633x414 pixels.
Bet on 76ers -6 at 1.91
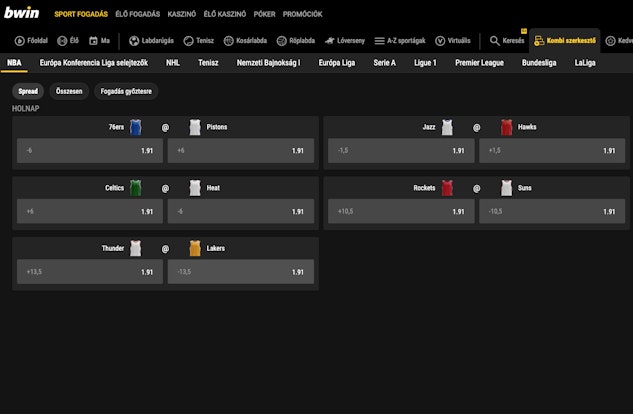[90, 151]
